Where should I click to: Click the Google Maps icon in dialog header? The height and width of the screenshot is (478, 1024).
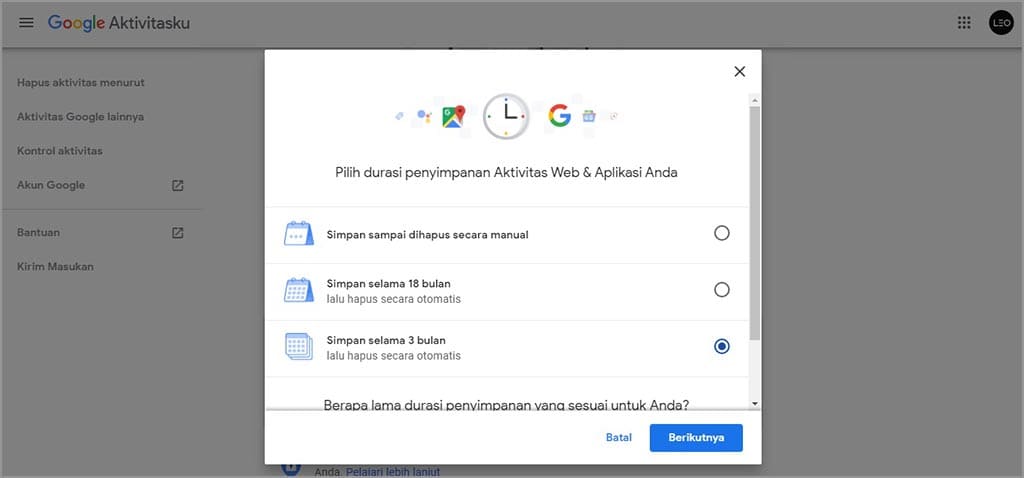click(x=455, y=117)
